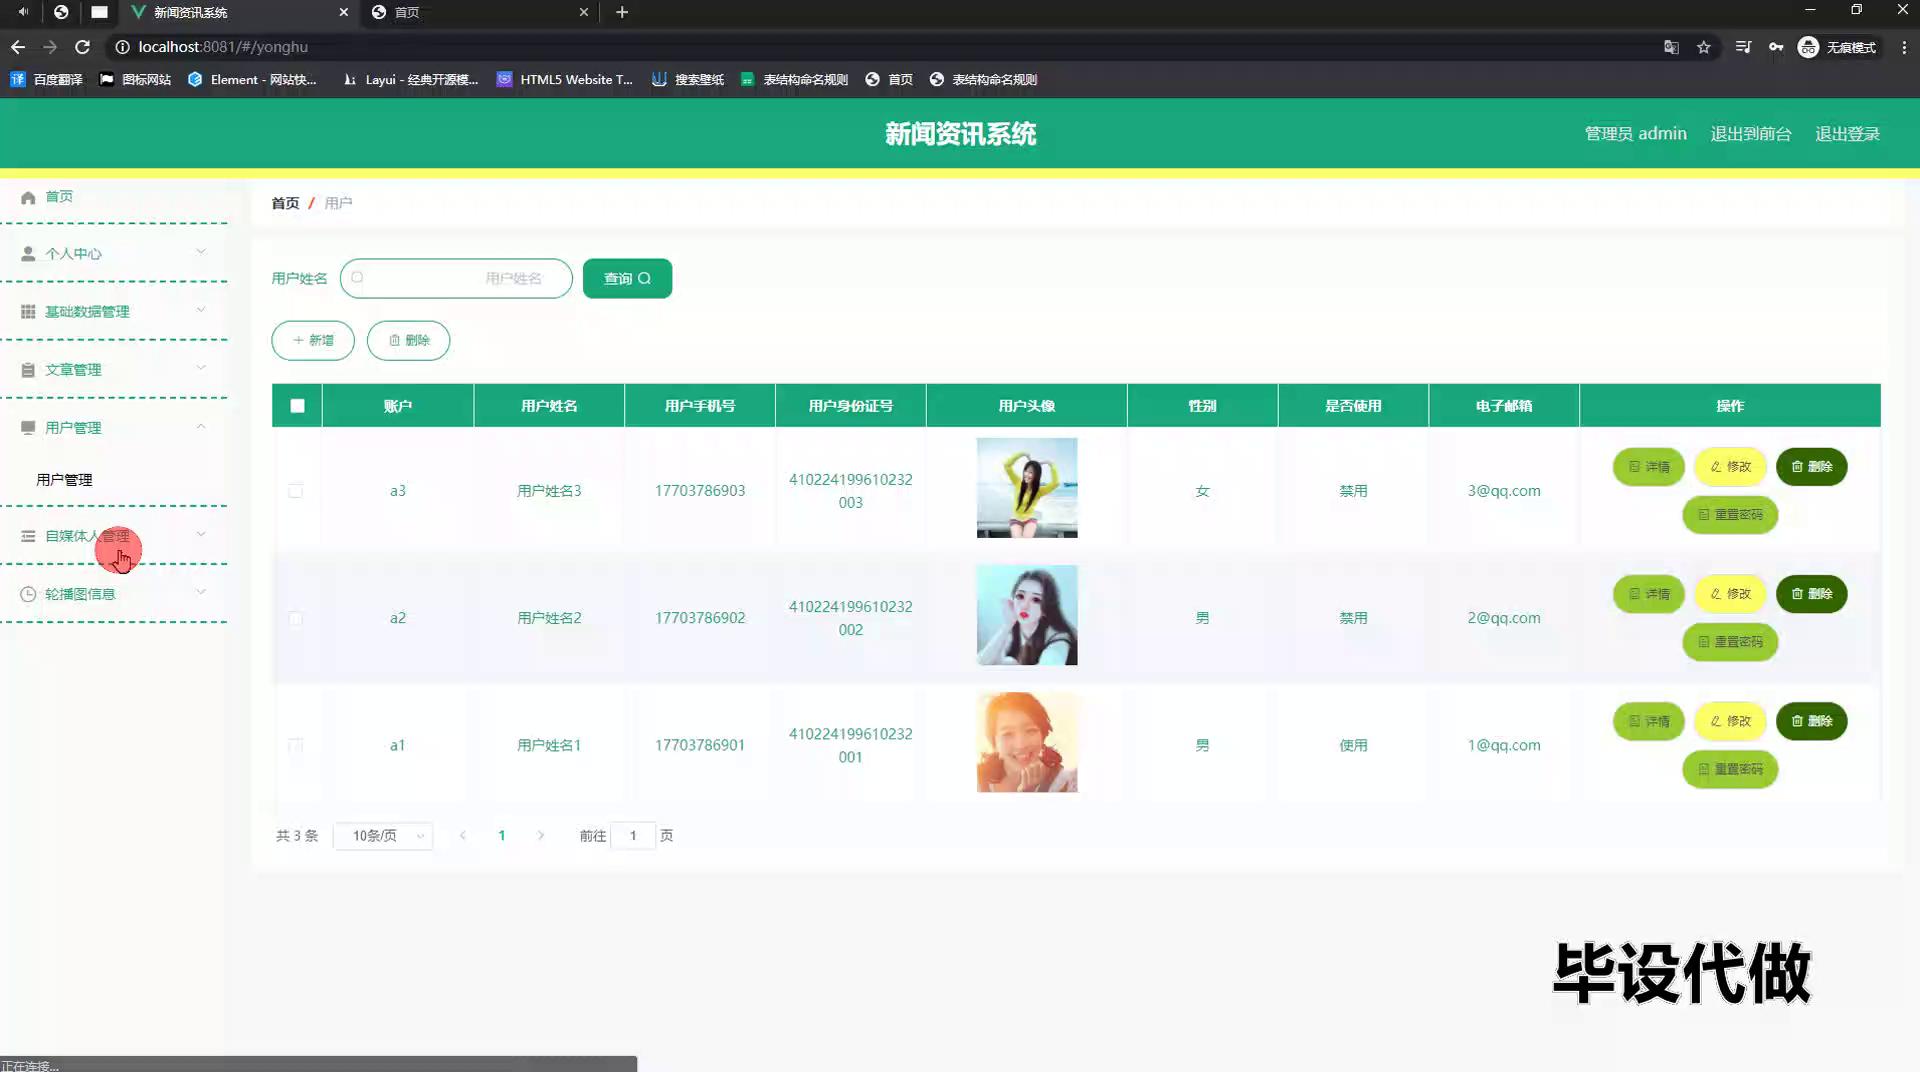Click the delete button for user a3
1920x1072 pixels.
1810,467
